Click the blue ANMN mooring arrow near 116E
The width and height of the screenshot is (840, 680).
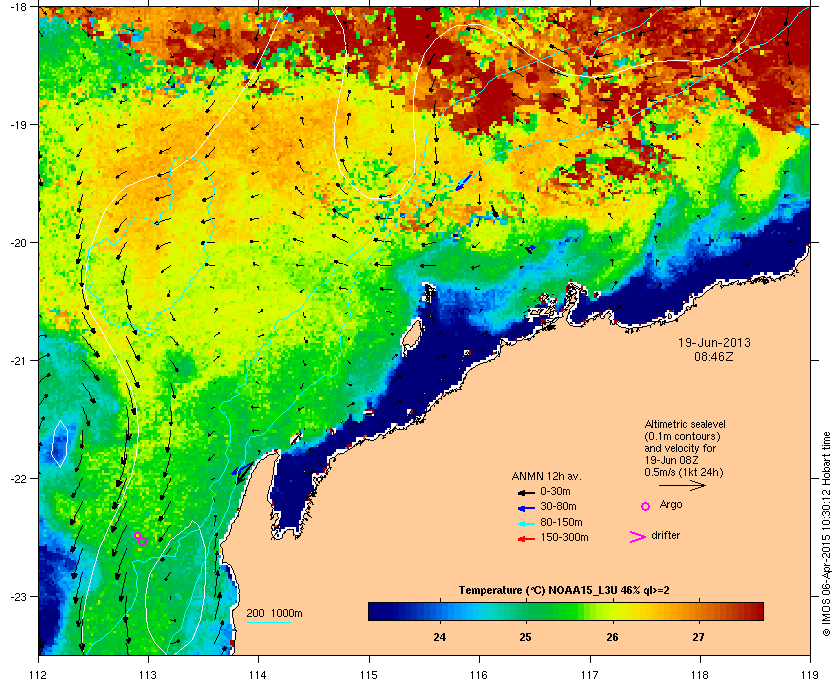[464, 181]
